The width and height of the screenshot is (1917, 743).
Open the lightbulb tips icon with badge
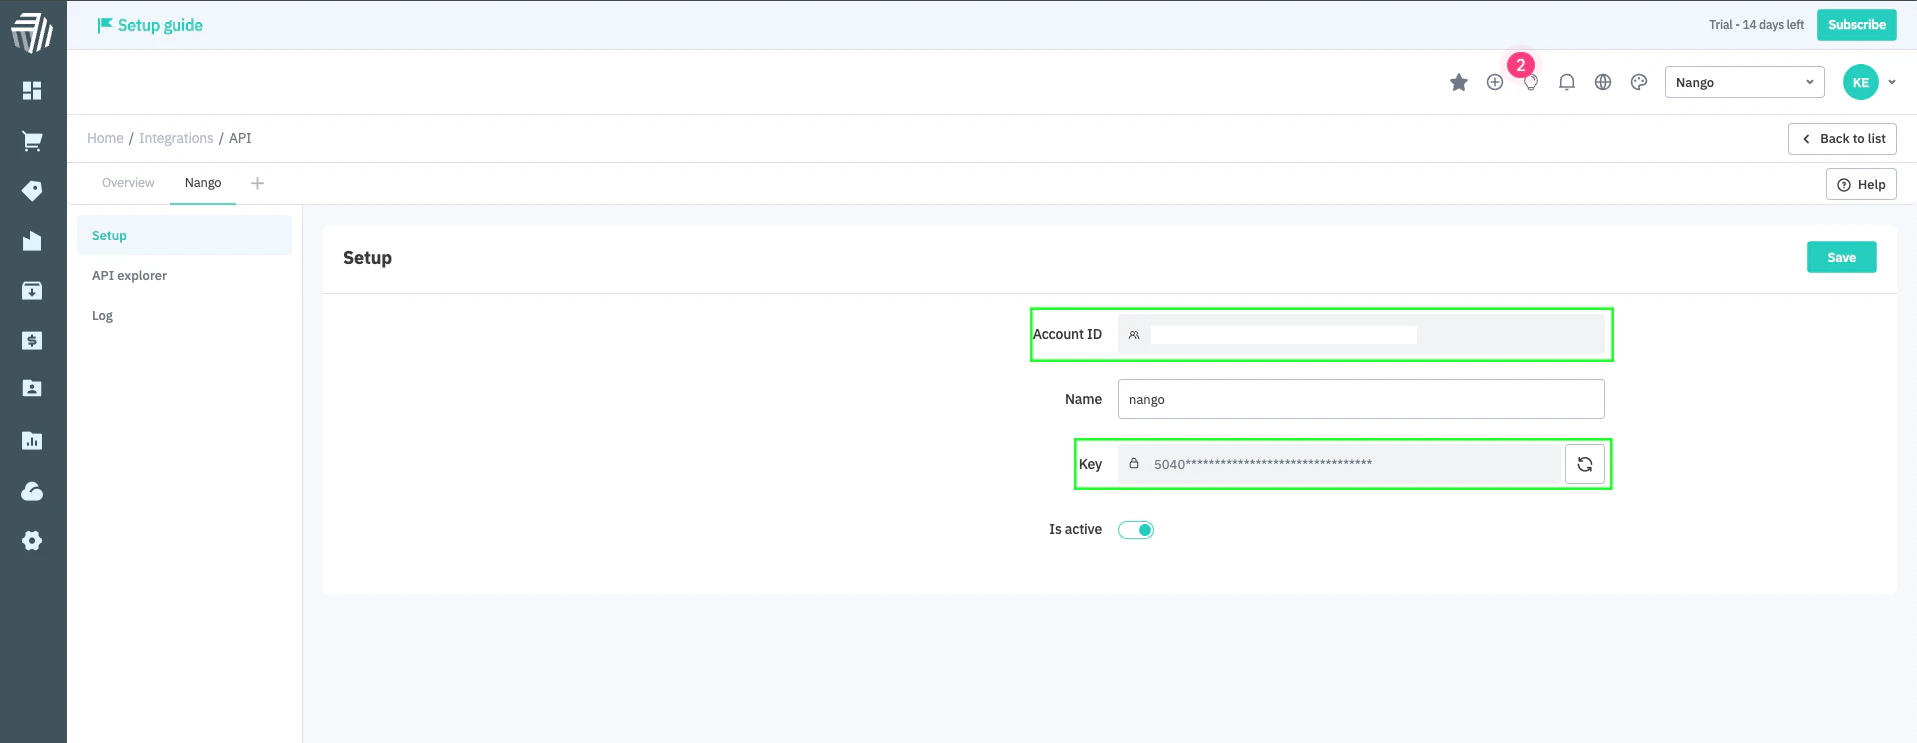click(x=1530, y=82)
